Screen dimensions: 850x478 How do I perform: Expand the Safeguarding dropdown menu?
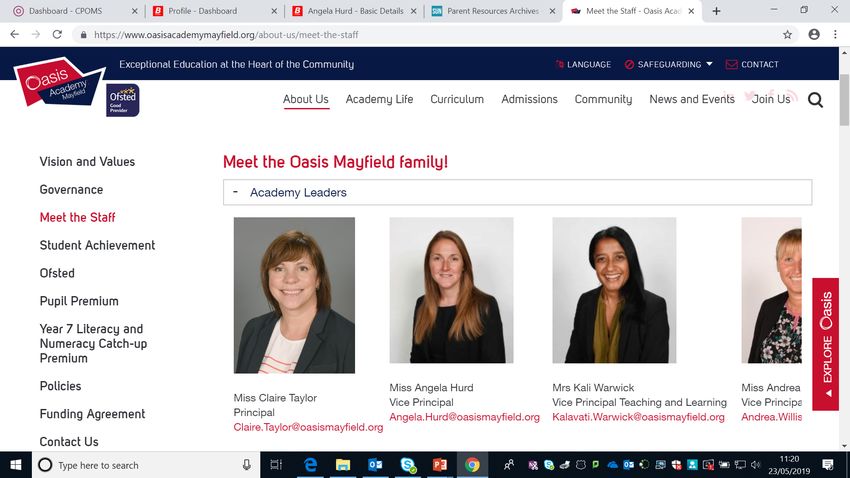click(668, 64)
